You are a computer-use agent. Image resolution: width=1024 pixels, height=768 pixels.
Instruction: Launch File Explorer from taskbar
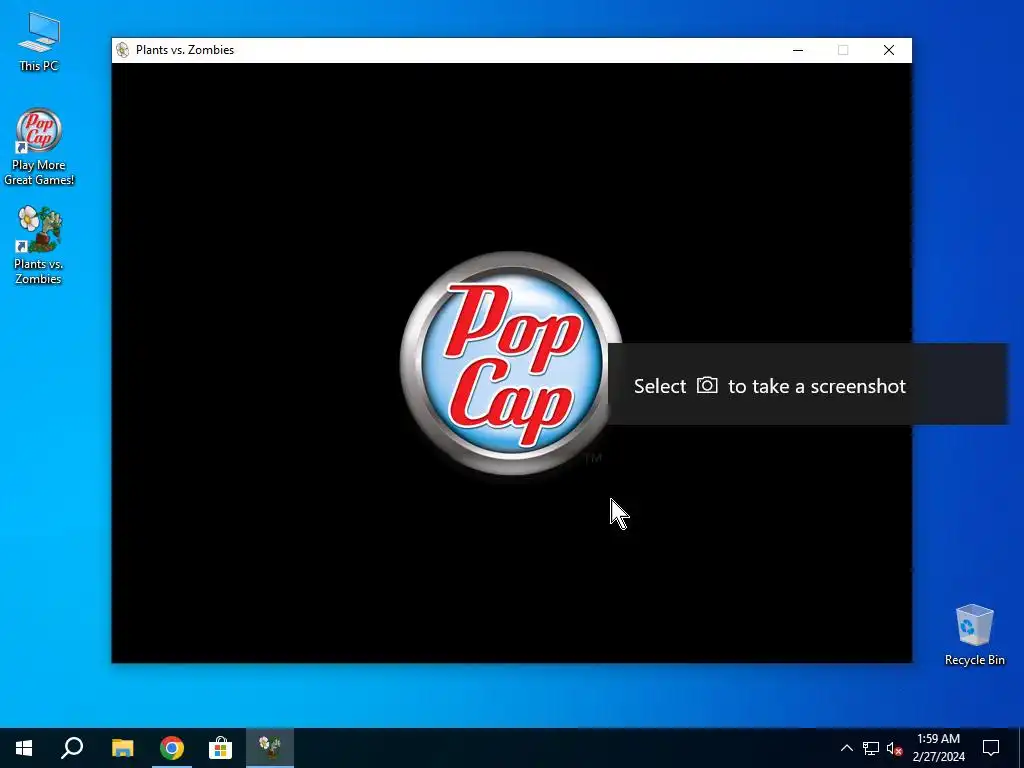click(122, 748)
